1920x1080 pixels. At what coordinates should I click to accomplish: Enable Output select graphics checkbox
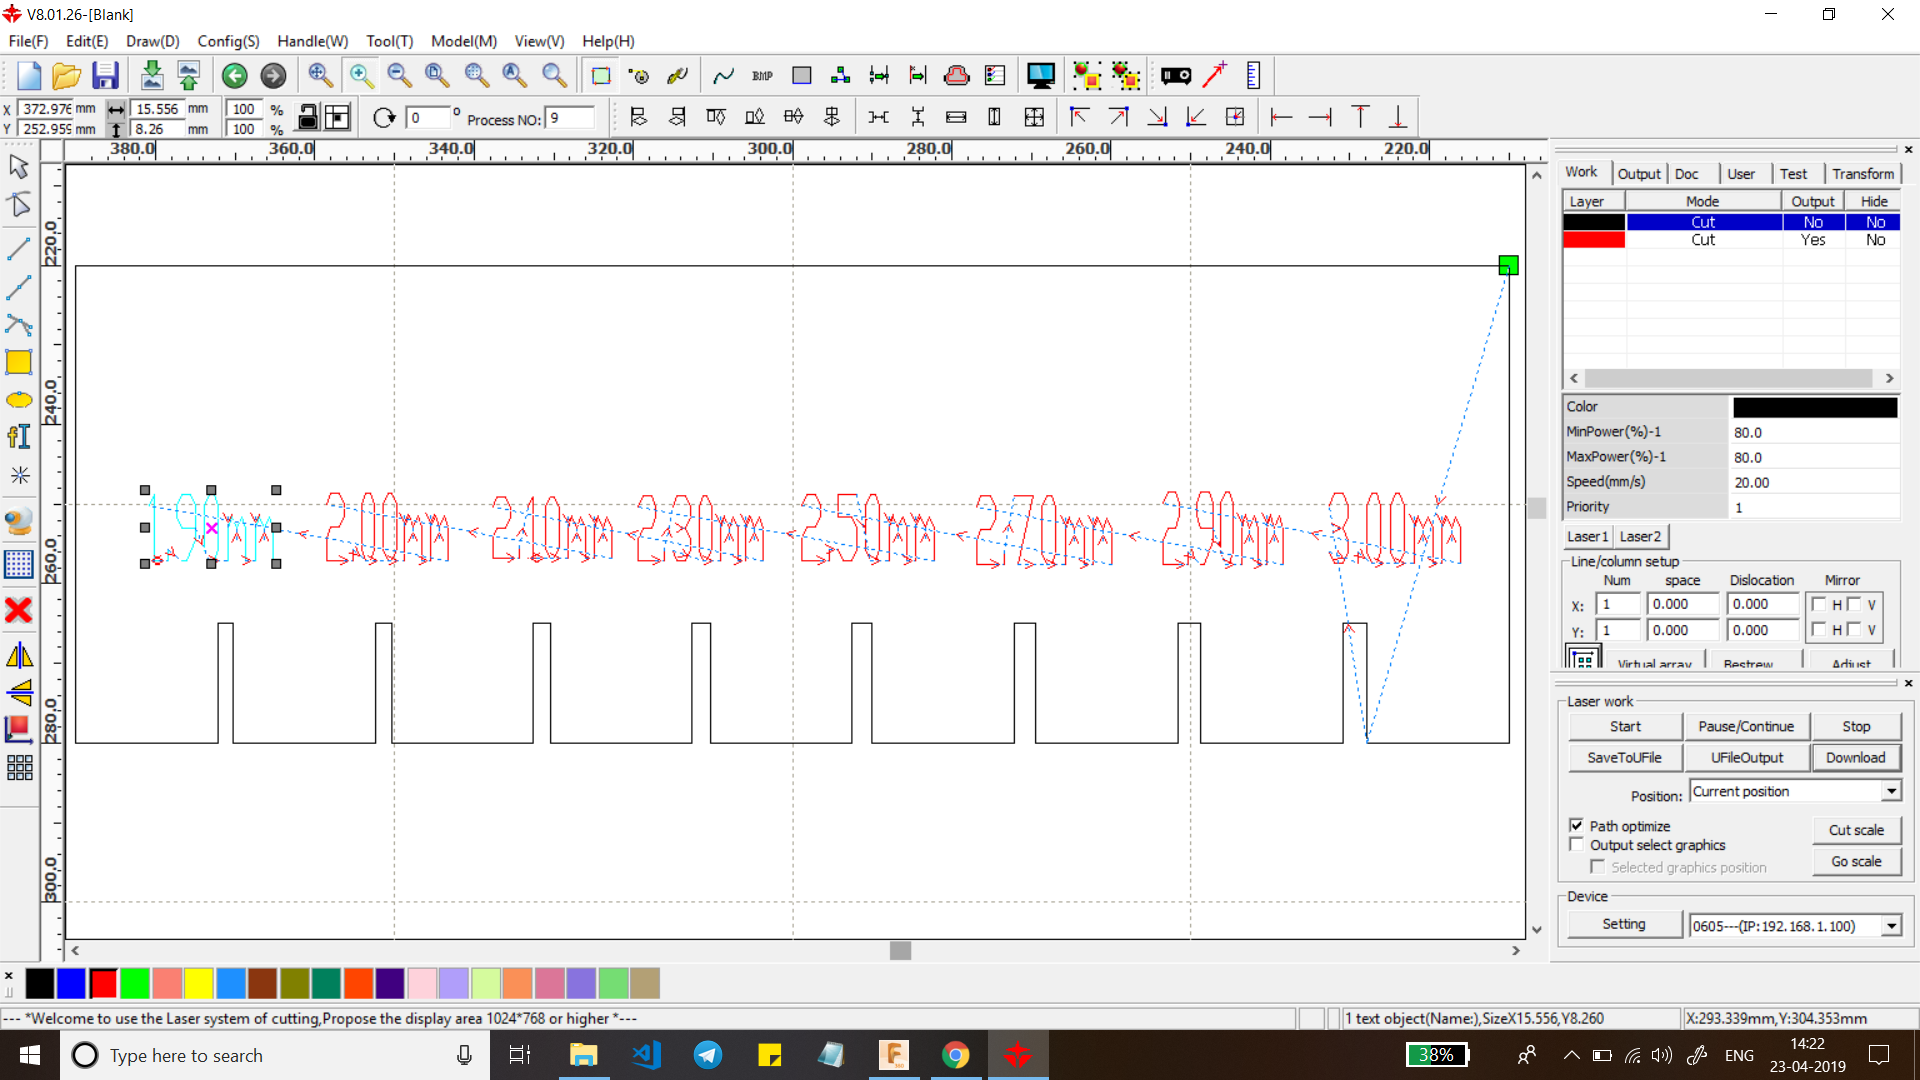click(1577, 844)
